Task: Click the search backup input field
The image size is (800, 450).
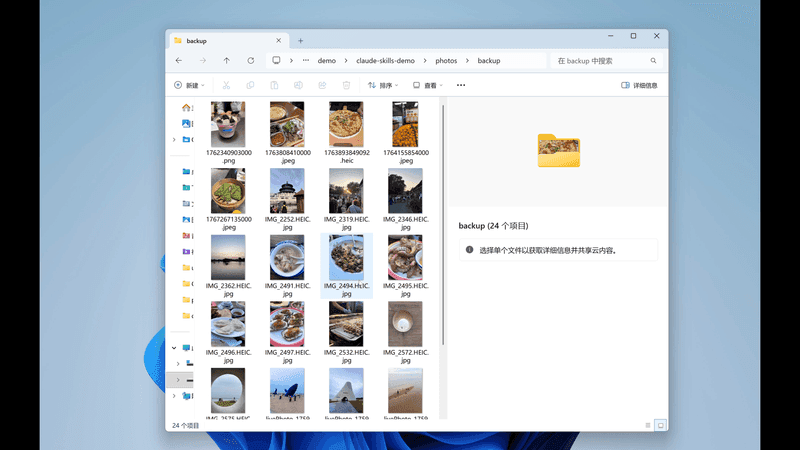Action: 600,61
